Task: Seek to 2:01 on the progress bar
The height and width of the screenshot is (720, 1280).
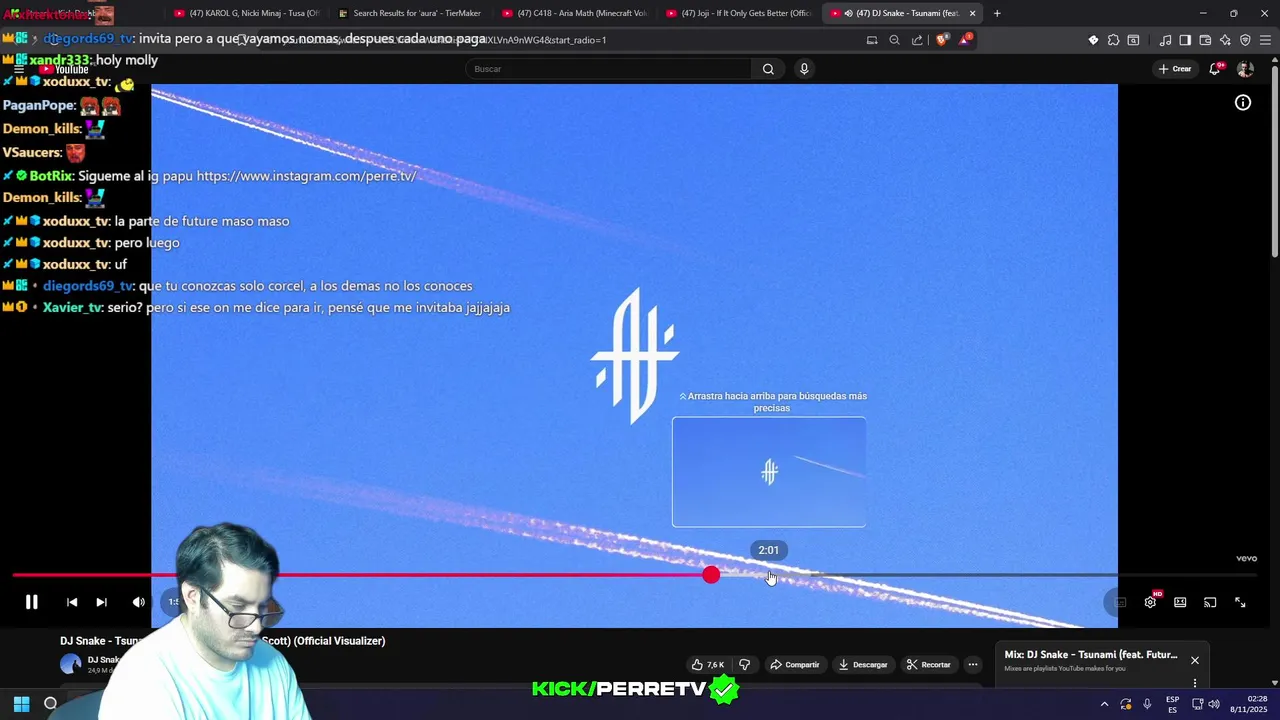Action: (x=768, y=575)
